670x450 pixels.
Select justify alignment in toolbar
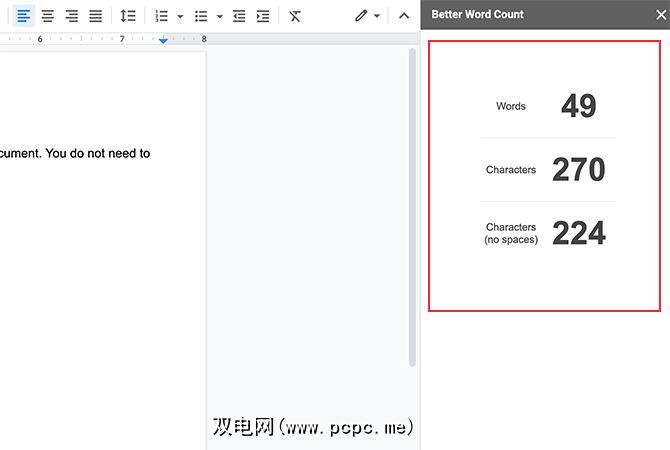click(95, 16)
